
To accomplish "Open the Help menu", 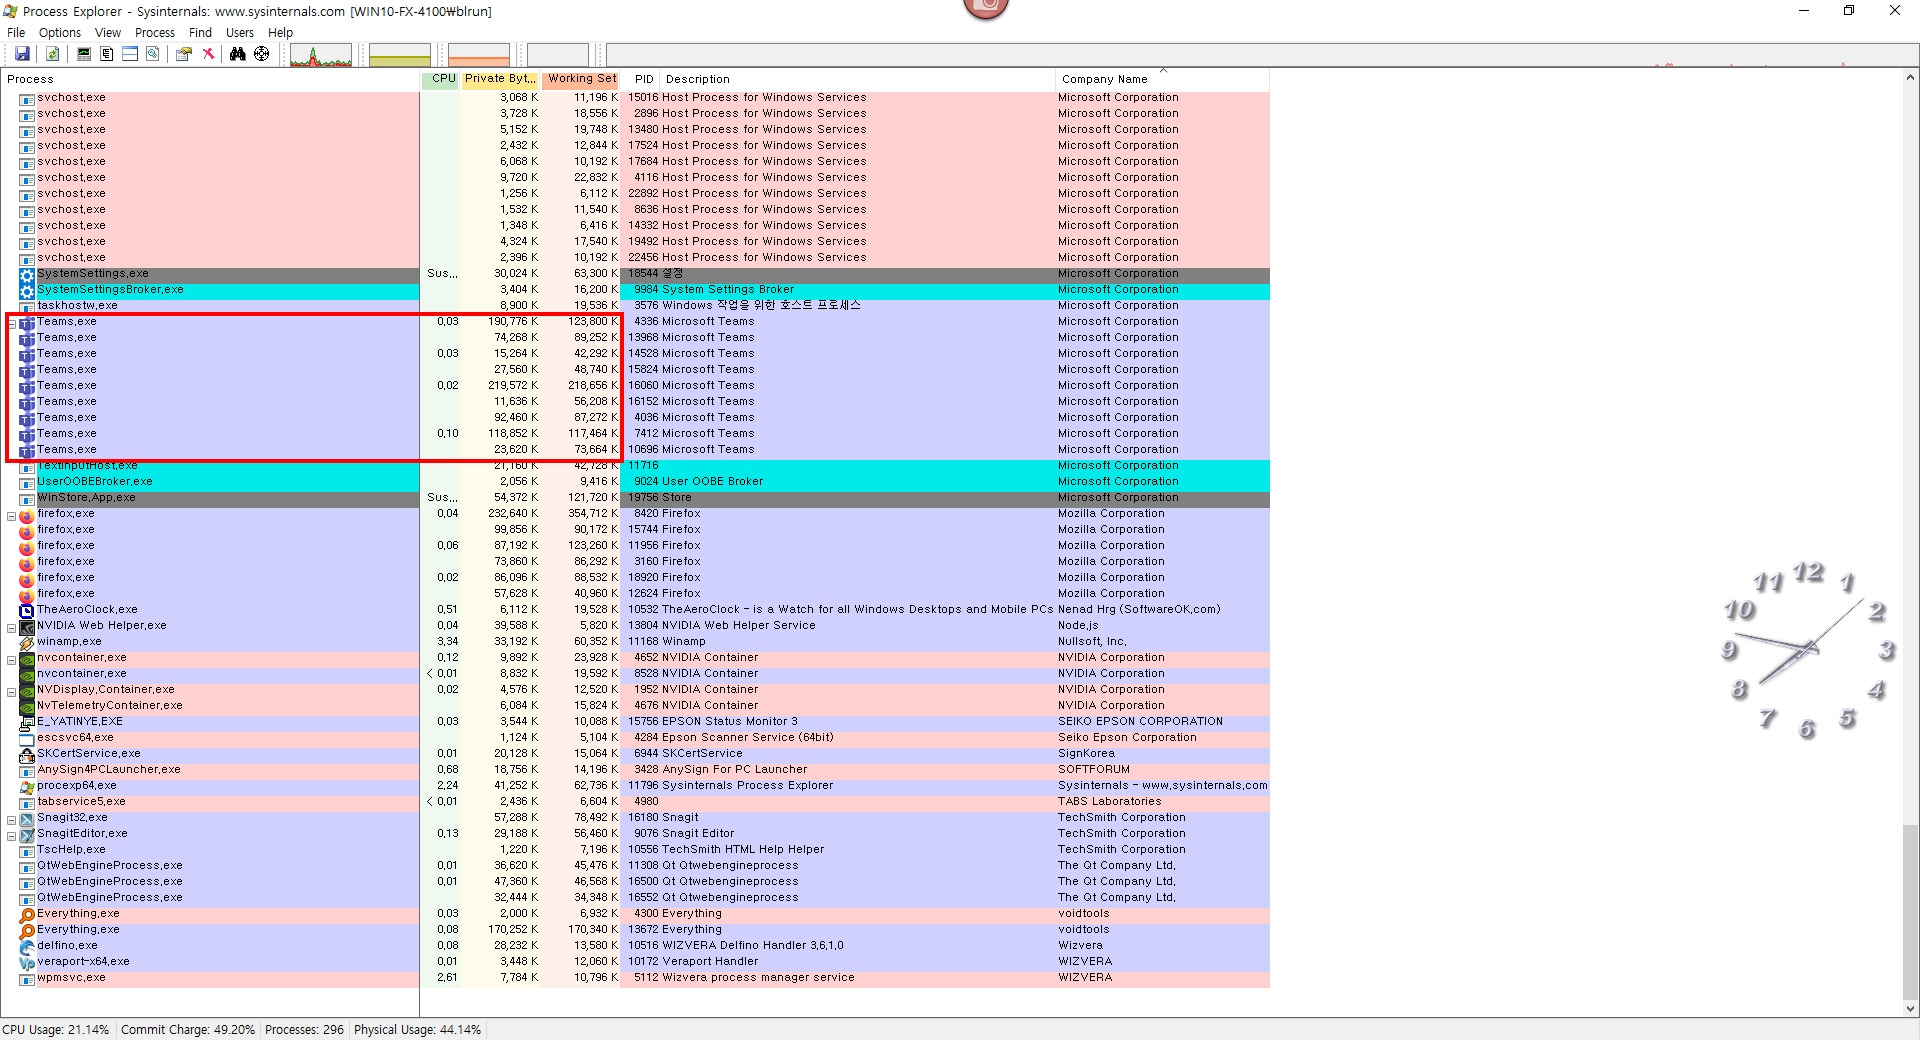I will coord(281,33).
